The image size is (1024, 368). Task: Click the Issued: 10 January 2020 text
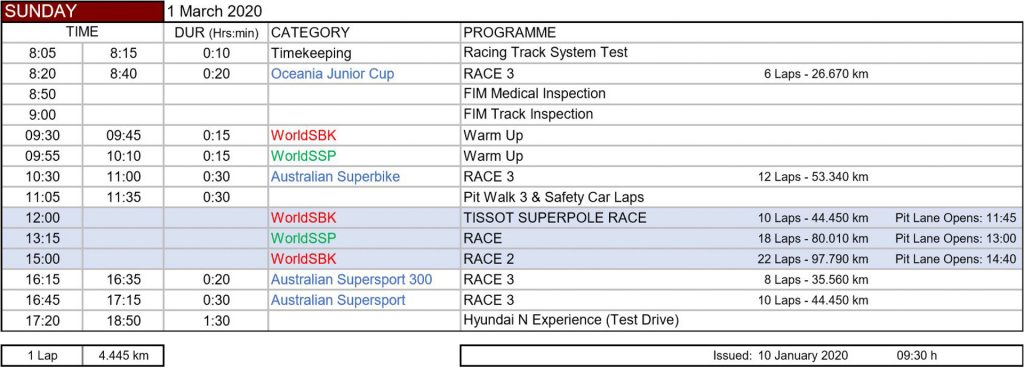click(780, 356)
